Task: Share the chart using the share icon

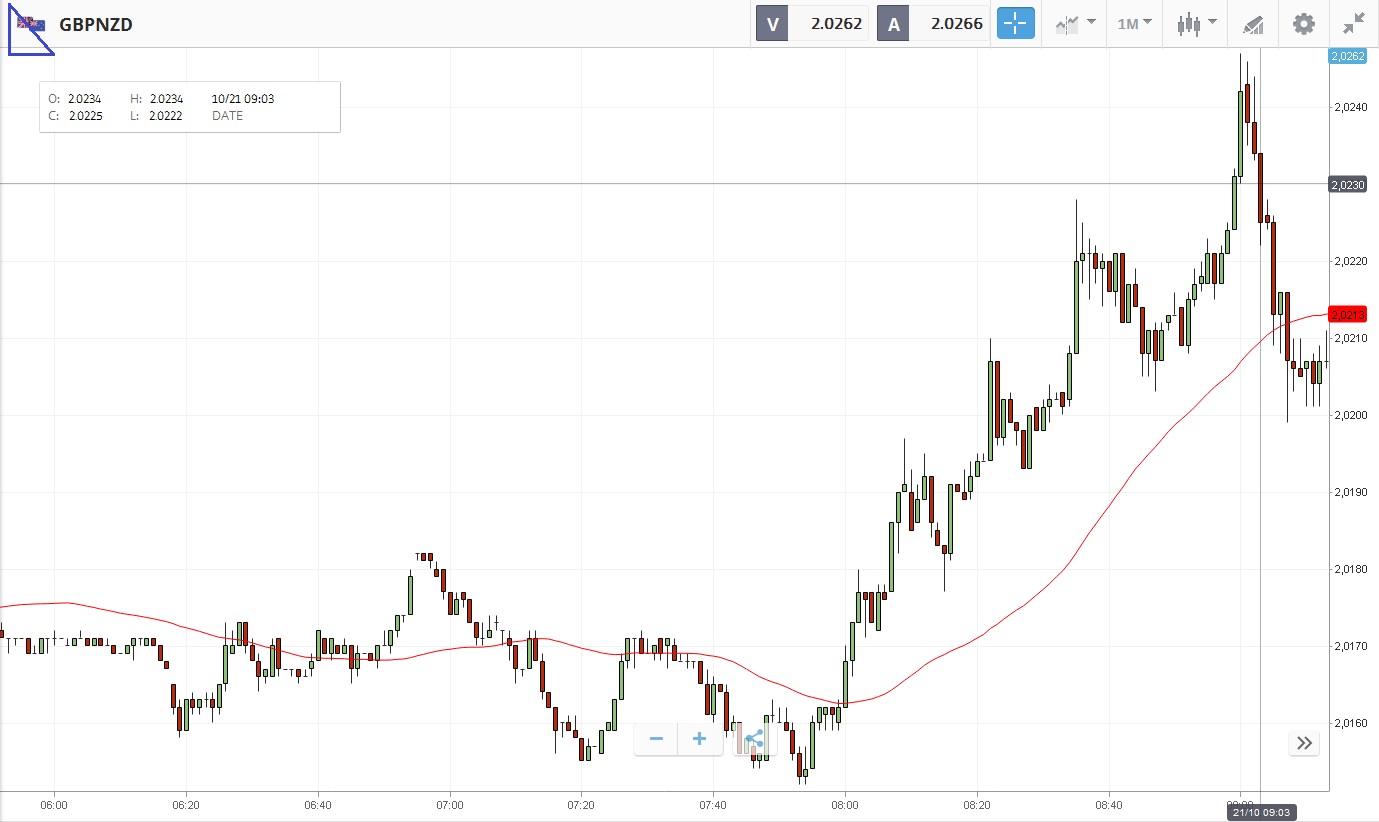Action: [754, 740]
